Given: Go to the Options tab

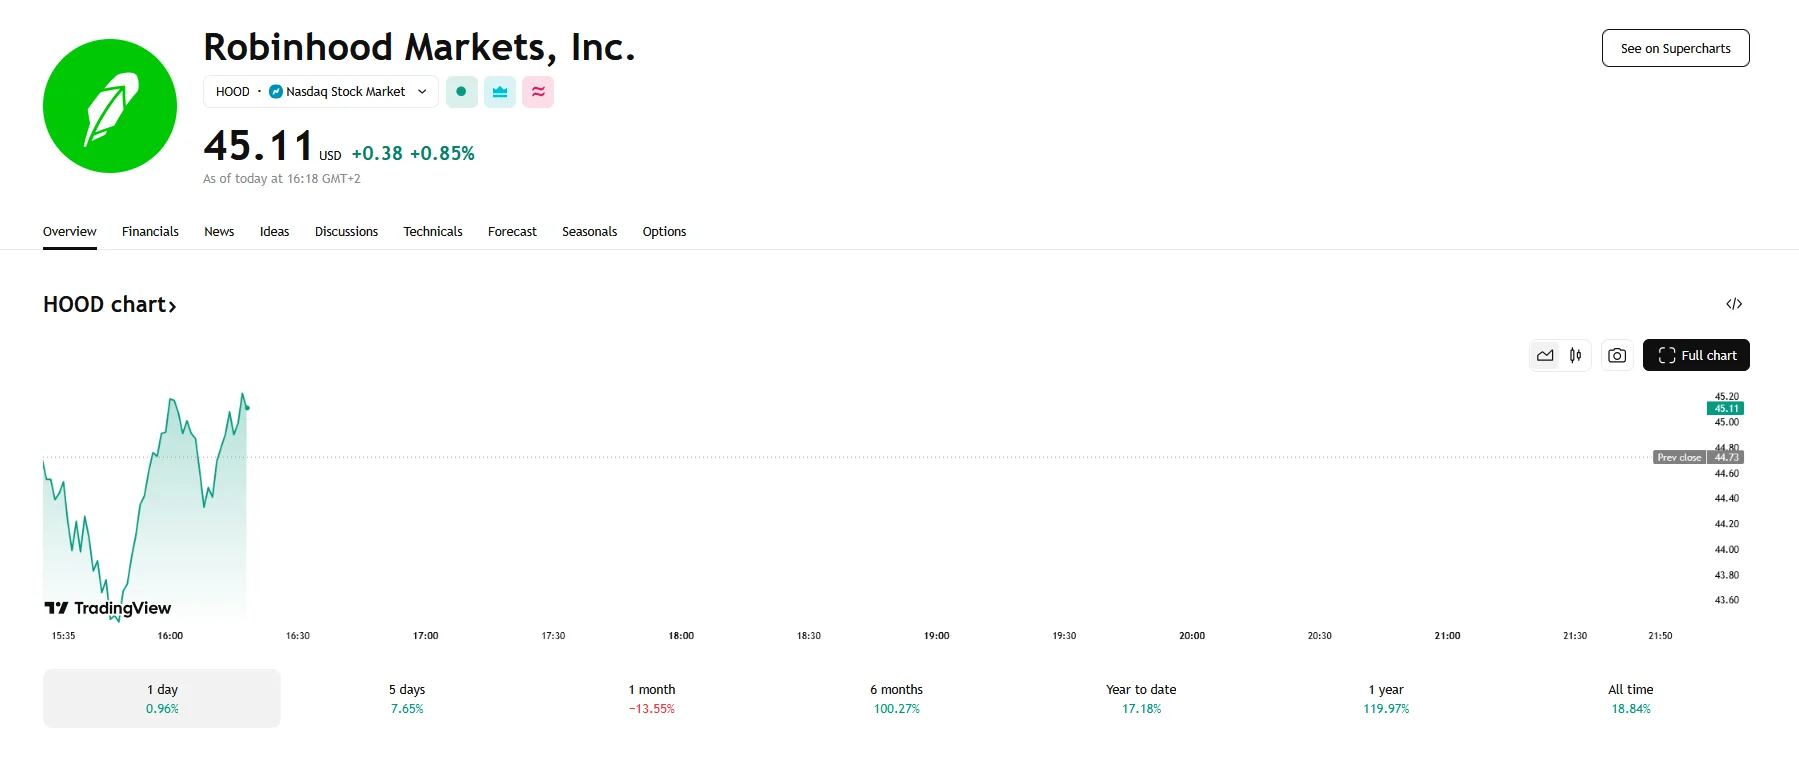Looking at the screenshot, I should [664, 232].
